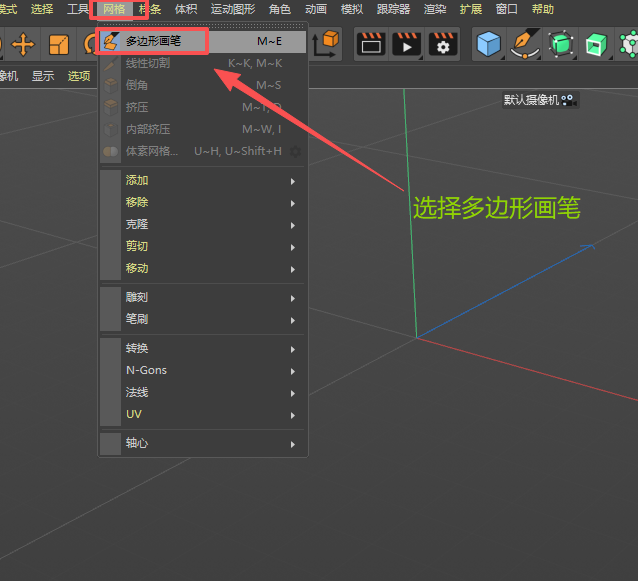The height and width of the screenshot is (581, 638).
Task: Open Render Settings gear clapperboard icon
Action: (443, 44)
